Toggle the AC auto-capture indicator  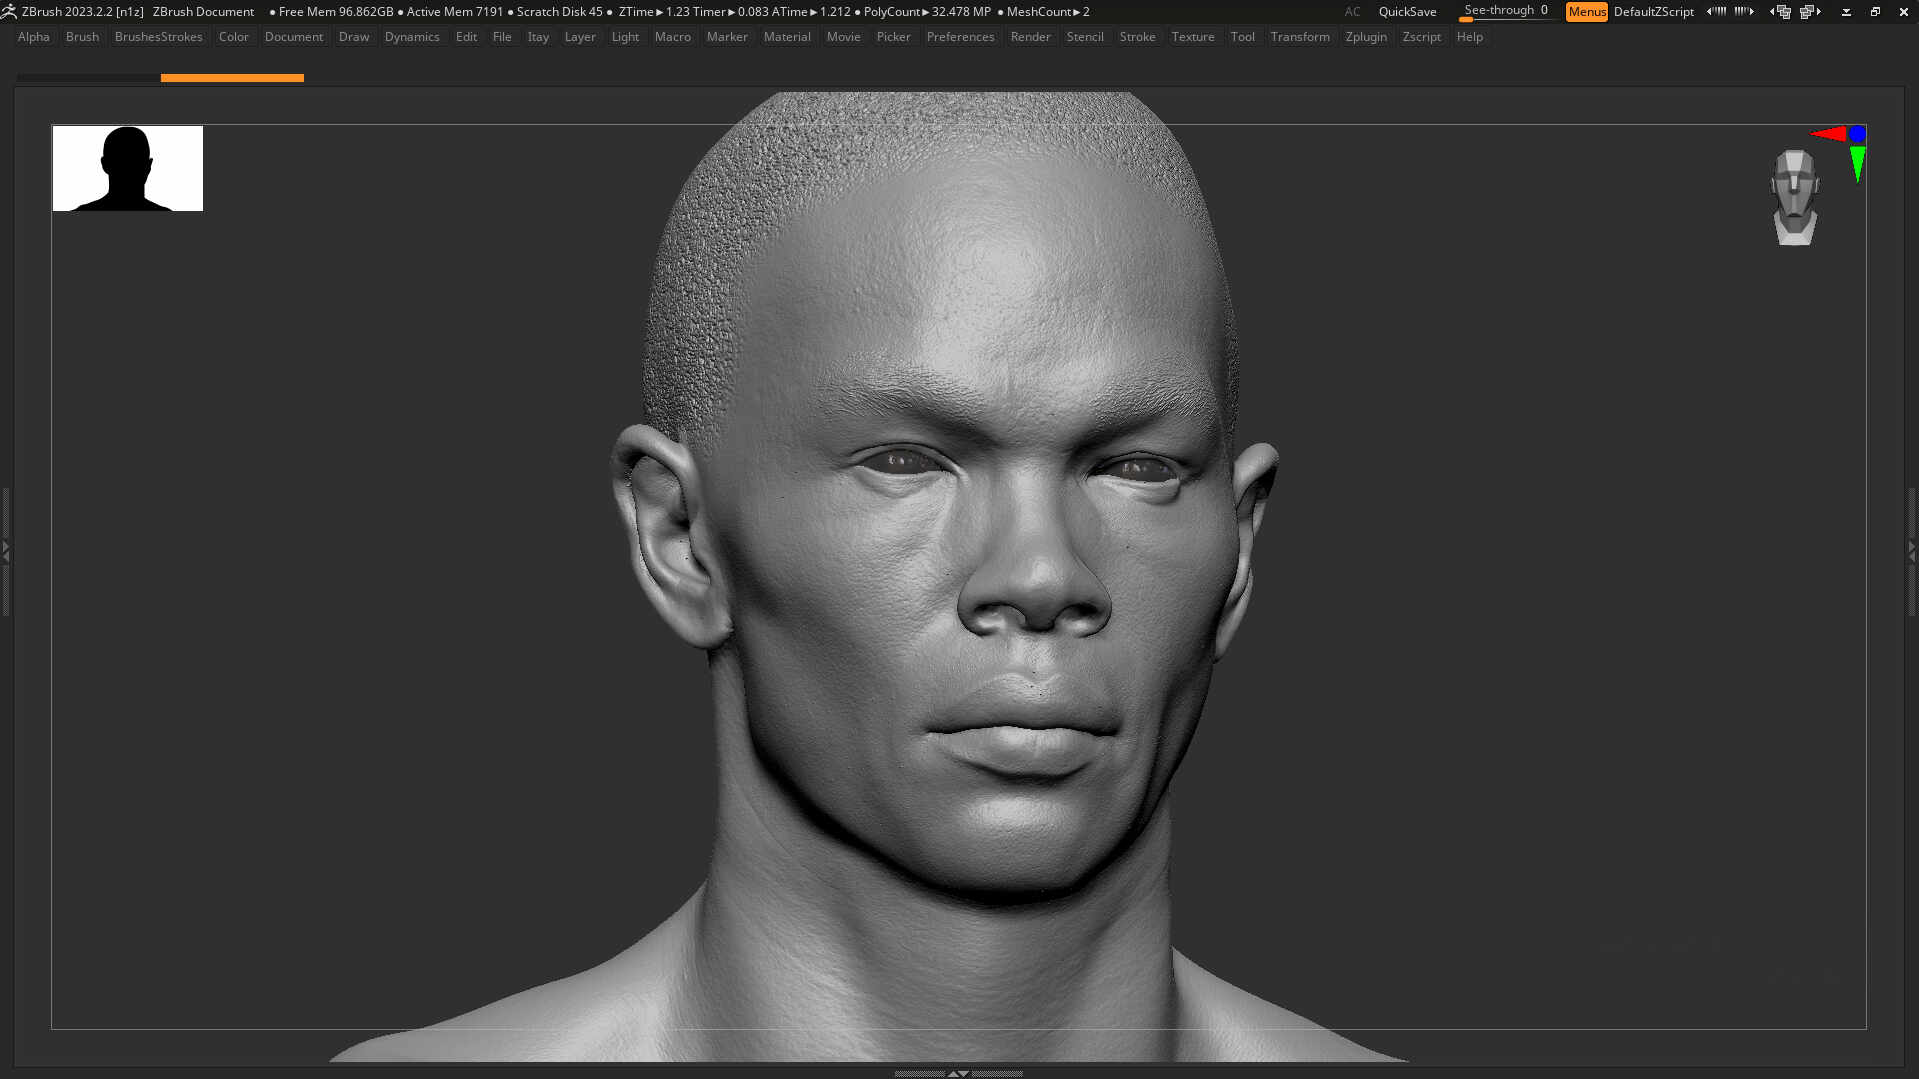1351,11
